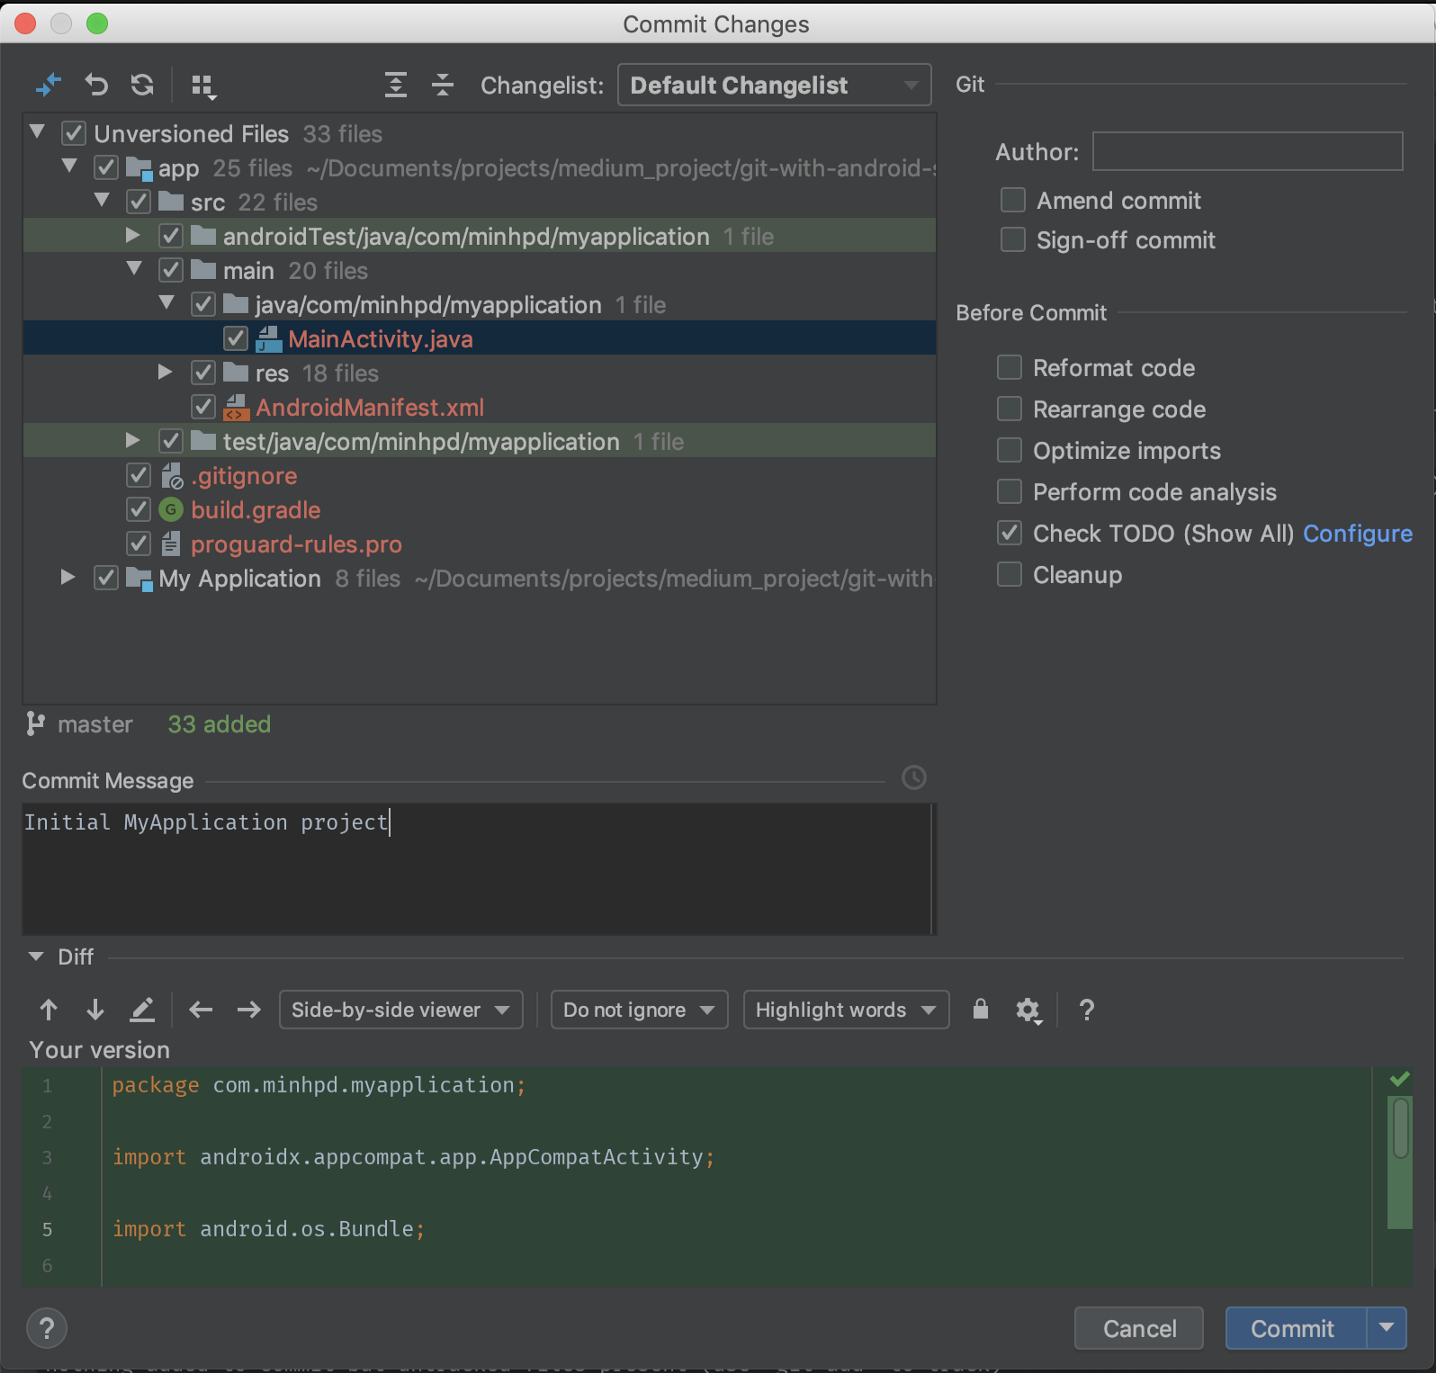This screenshot has height=1373, width=1436.
Task: Click the Refresh changes icon
Action: point(142,85)
